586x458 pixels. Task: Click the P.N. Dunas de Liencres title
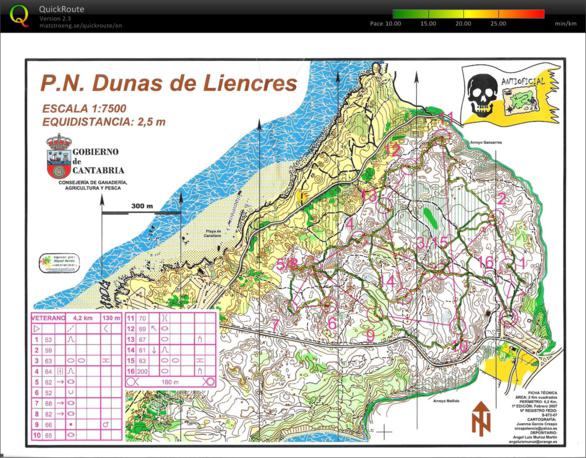click(x=169, y=83)
